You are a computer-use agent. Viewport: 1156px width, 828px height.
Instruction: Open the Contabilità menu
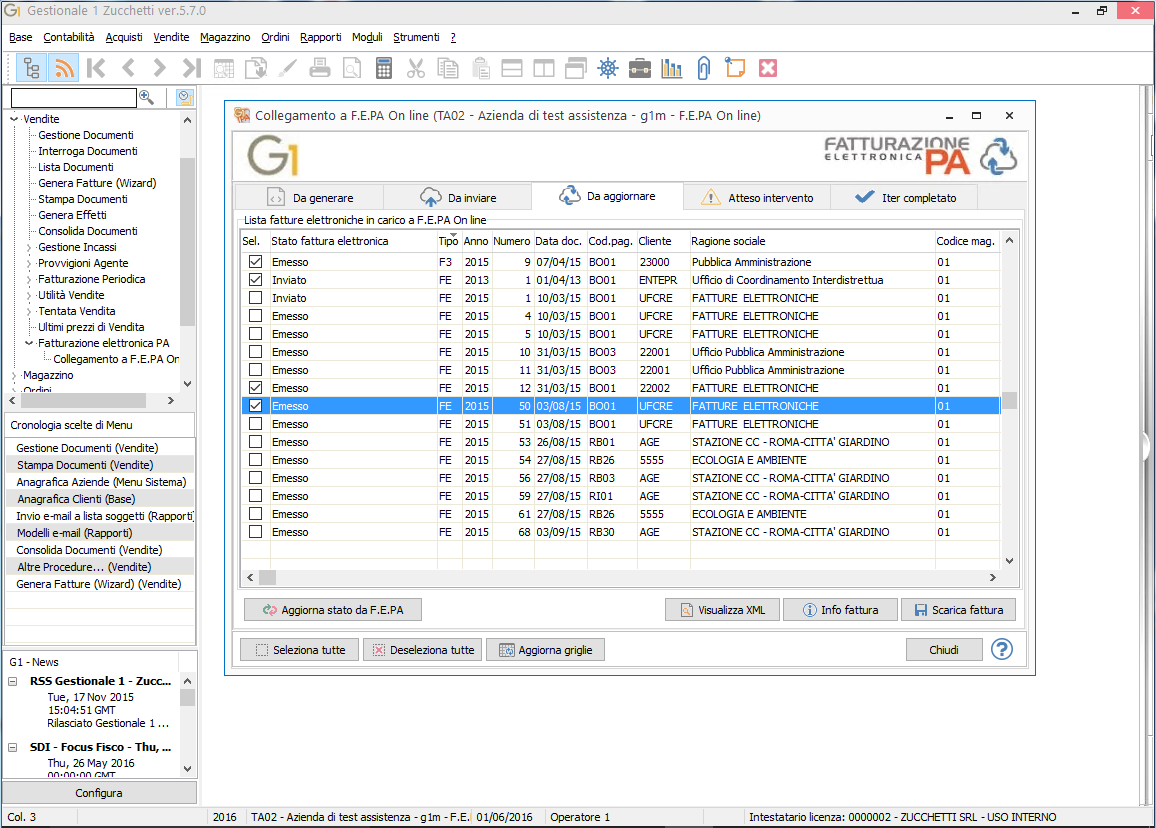pyautogui.click(x=69, y=37)
